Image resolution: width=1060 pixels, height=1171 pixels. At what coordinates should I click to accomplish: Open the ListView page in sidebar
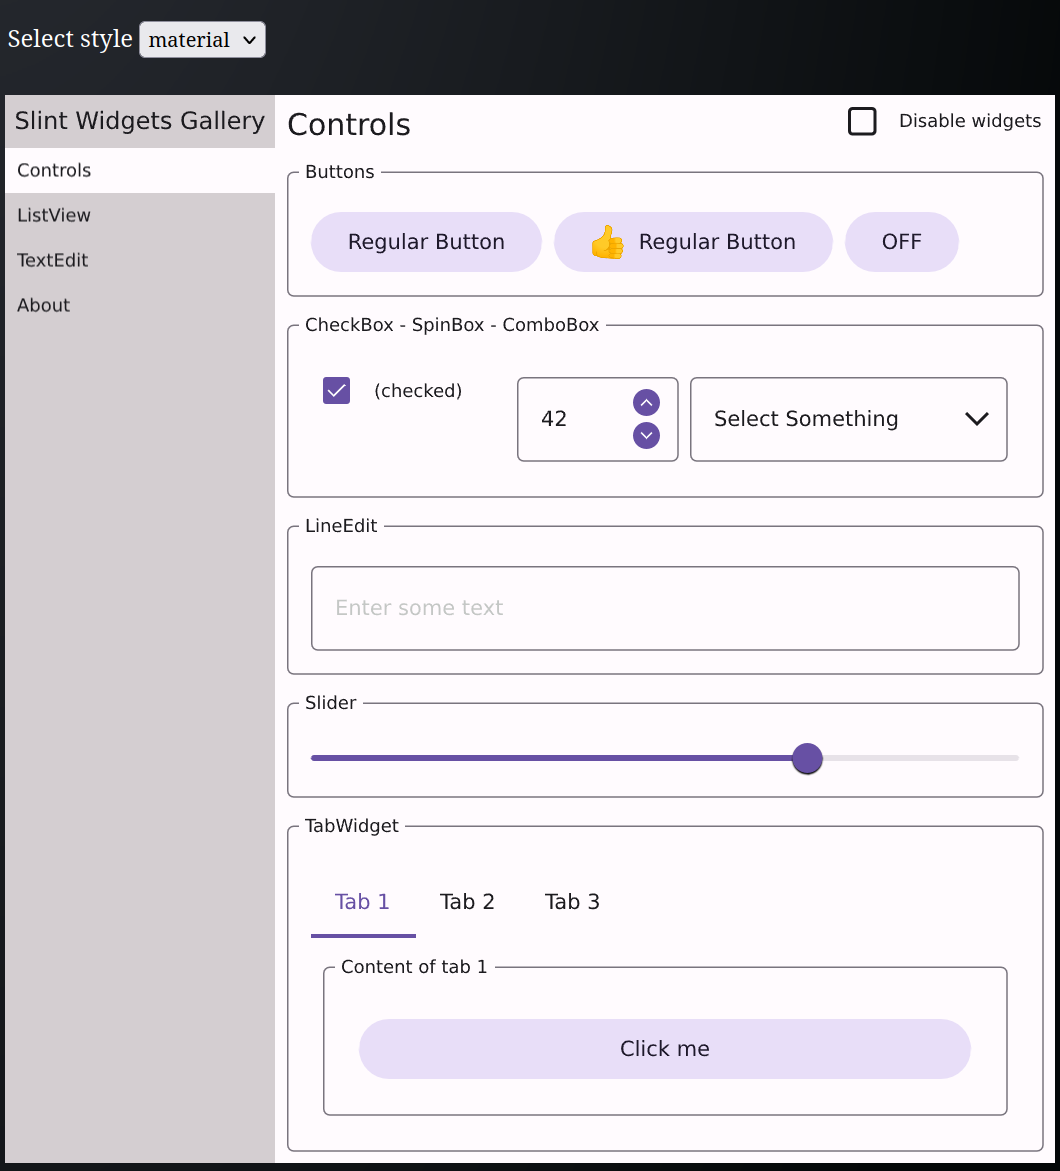click(54, 215)
